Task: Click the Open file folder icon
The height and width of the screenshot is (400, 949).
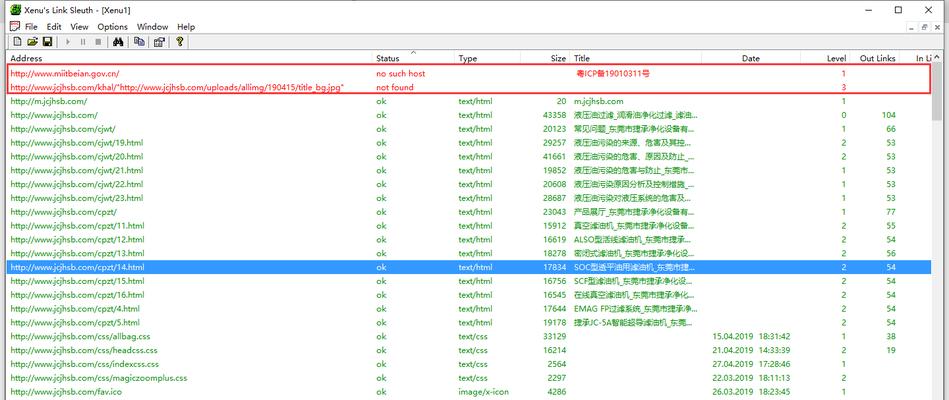Action: coord(32,42)
